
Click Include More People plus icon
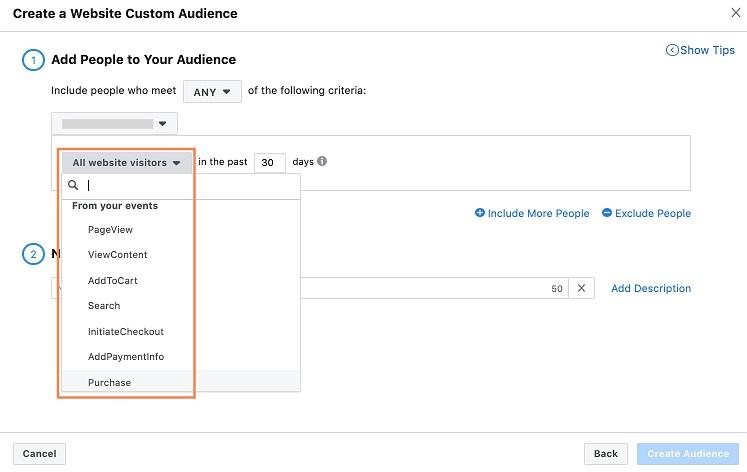[x=480, y=213]
